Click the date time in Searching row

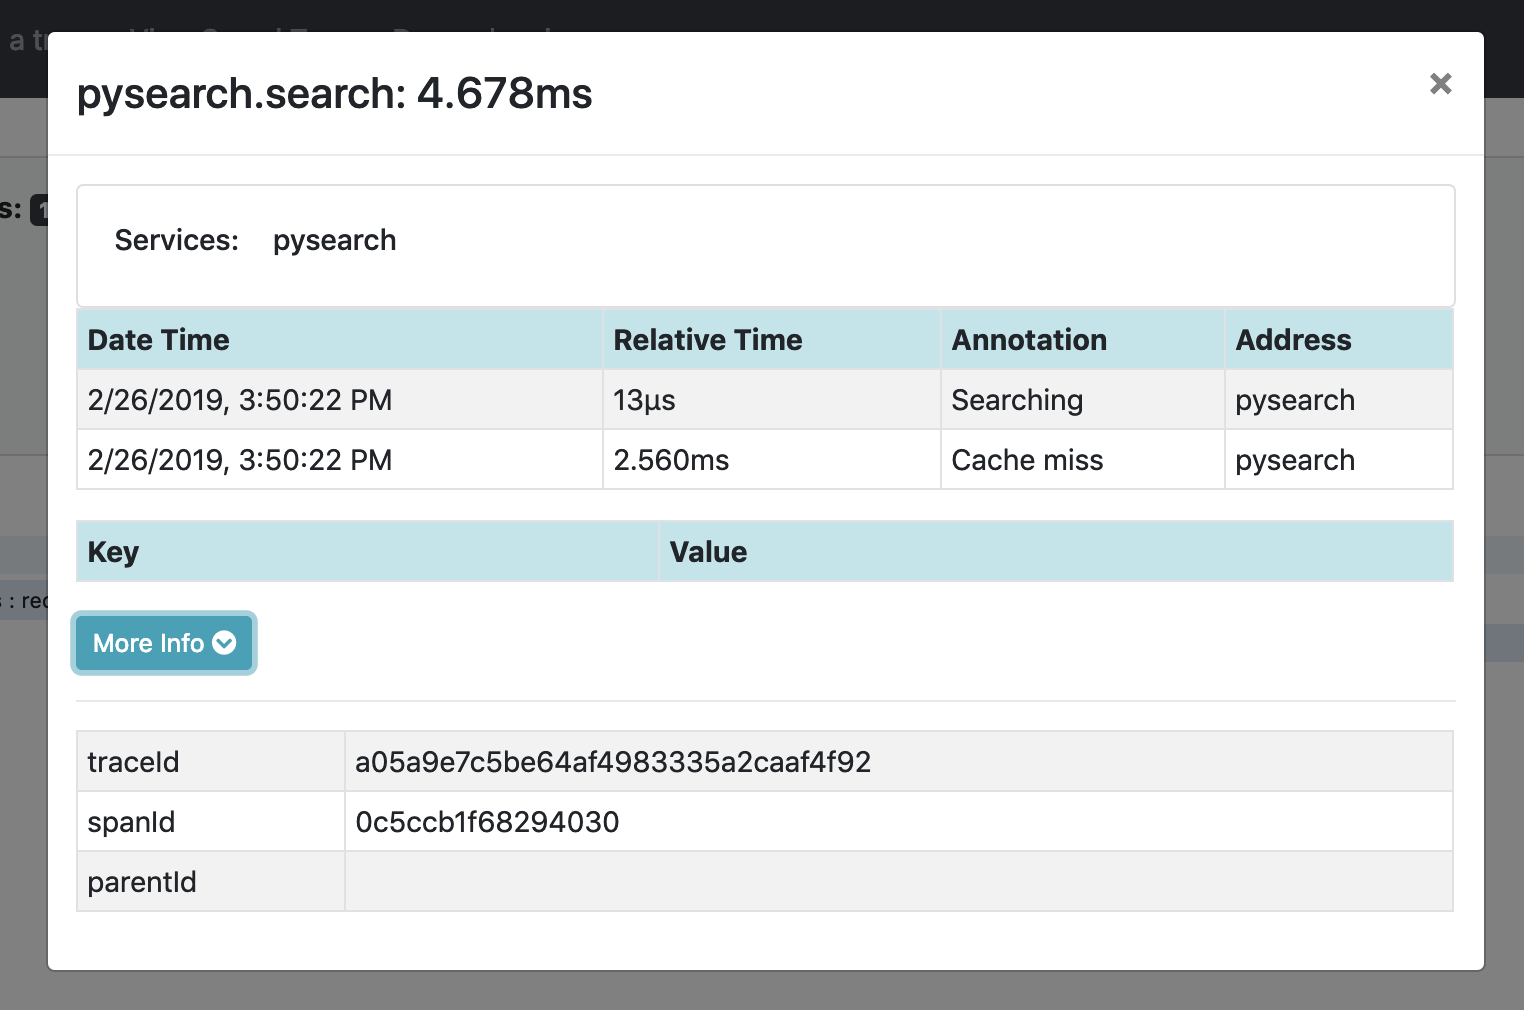(340, 400)
